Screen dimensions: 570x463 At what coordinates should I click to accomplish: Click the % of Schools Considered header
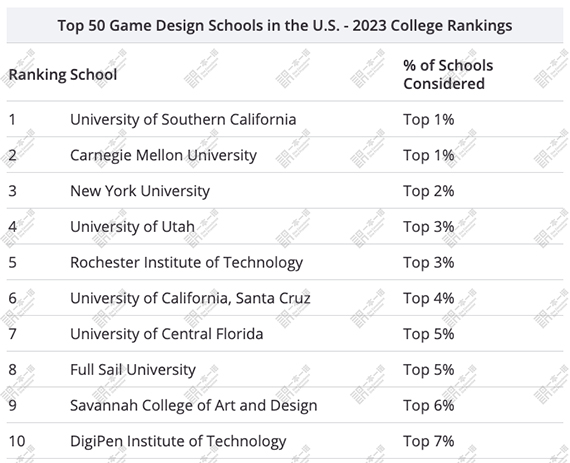click(448, 75)
